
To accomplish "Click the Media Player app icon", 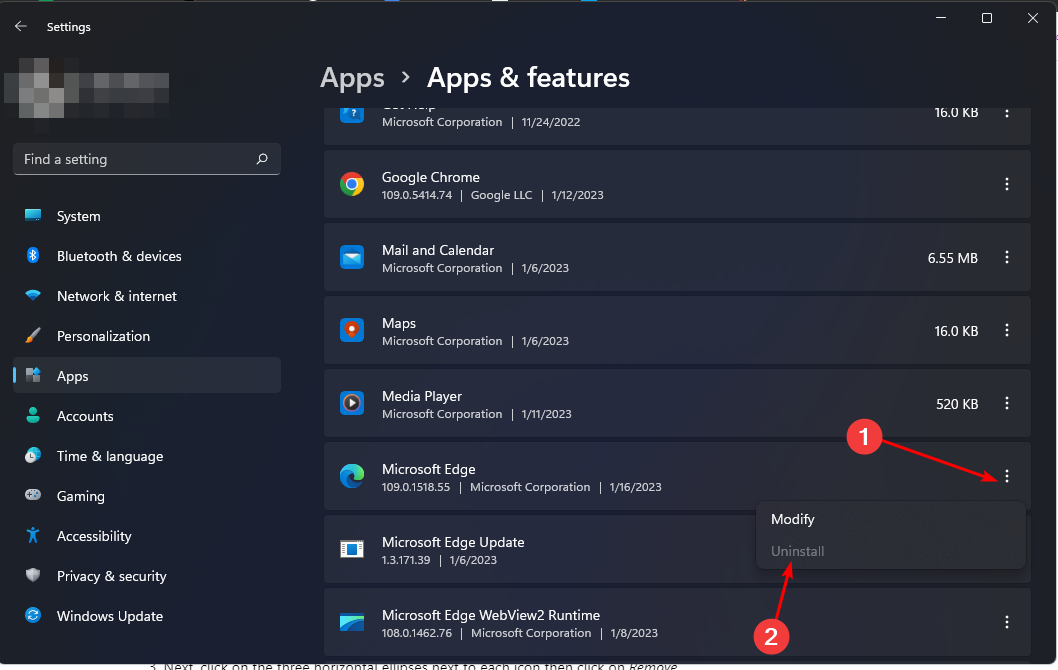I will tap(352, 403).
